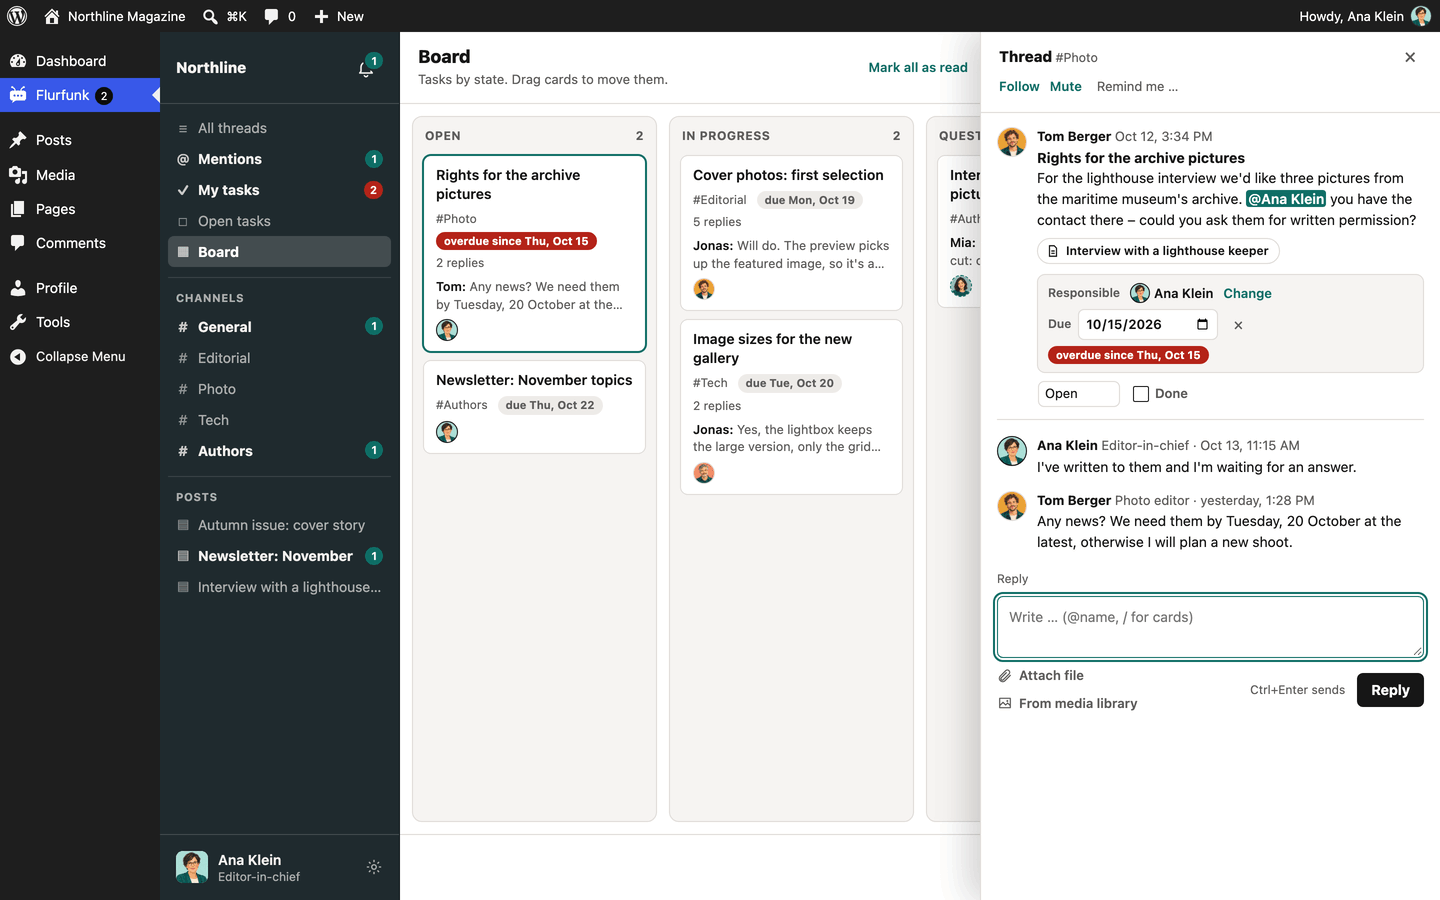Clear the due date with the x
This screenshot has height=900, width=1440.
coord(1238,325)
